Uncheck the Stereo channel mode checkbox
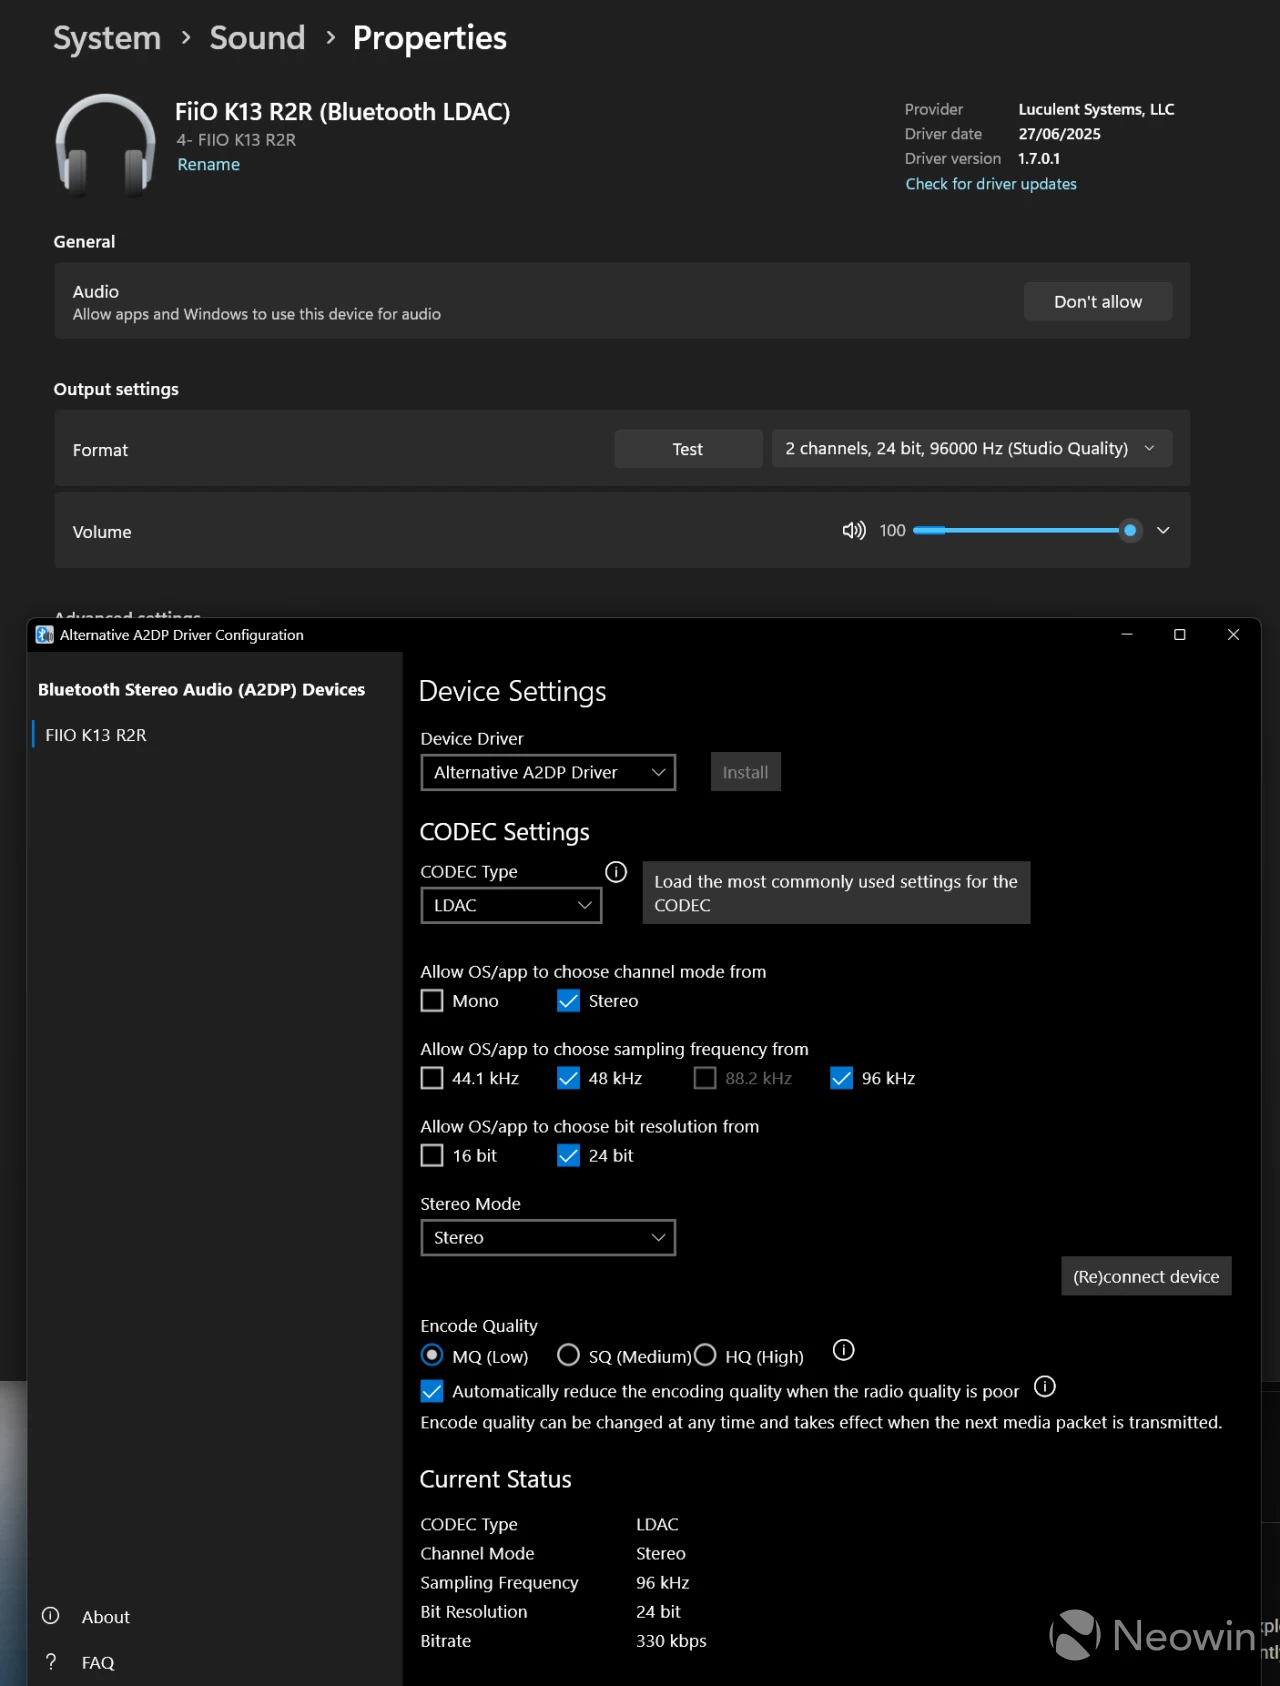Screen dimensions: 1280x1686 coord(568,1001)
